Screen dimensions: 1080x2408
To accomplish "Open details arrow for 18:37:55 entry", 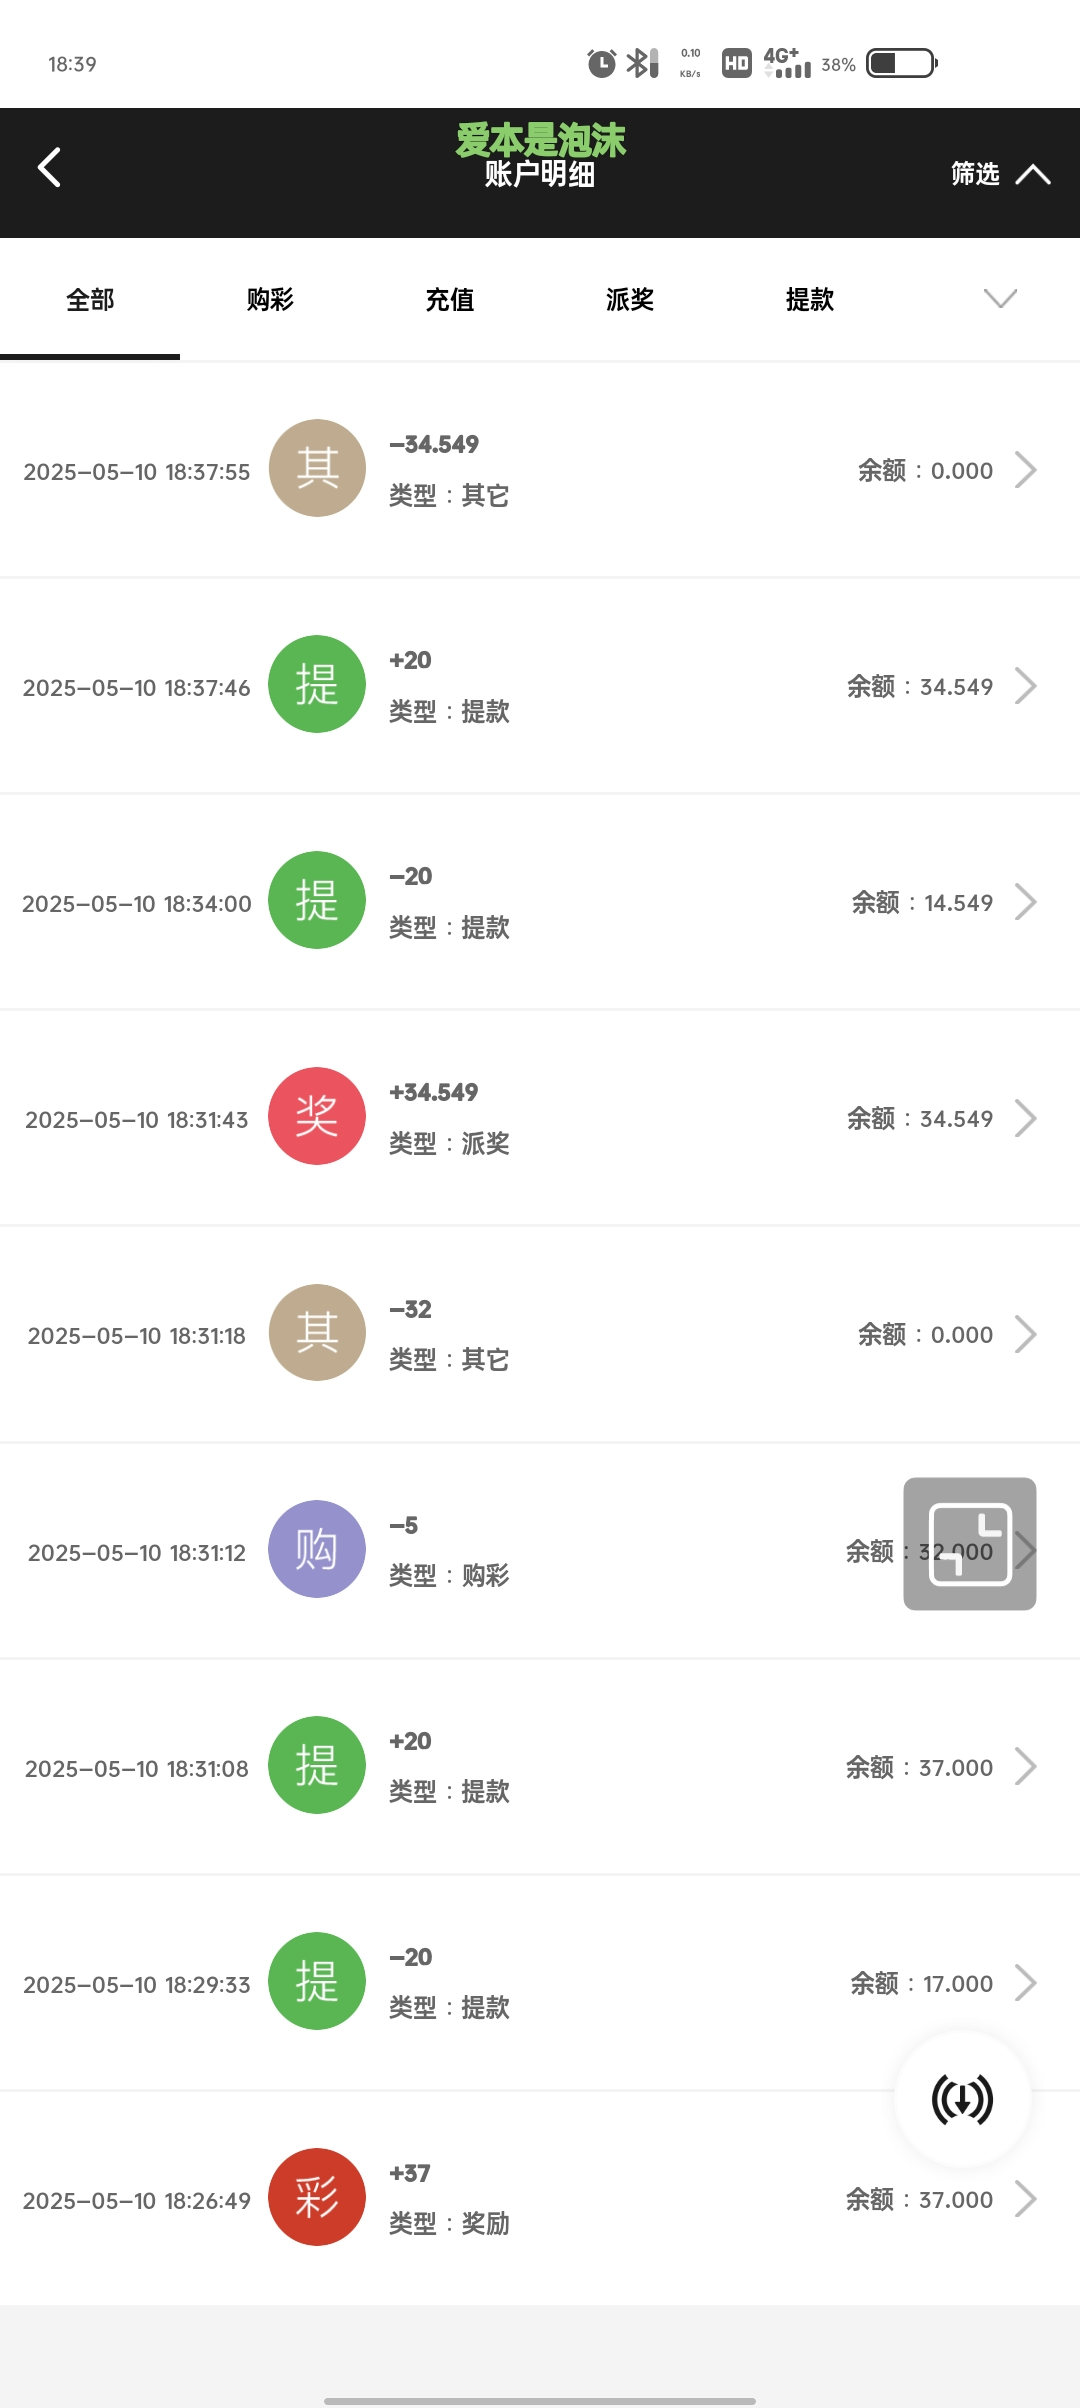I will (x=1025, y=470).
